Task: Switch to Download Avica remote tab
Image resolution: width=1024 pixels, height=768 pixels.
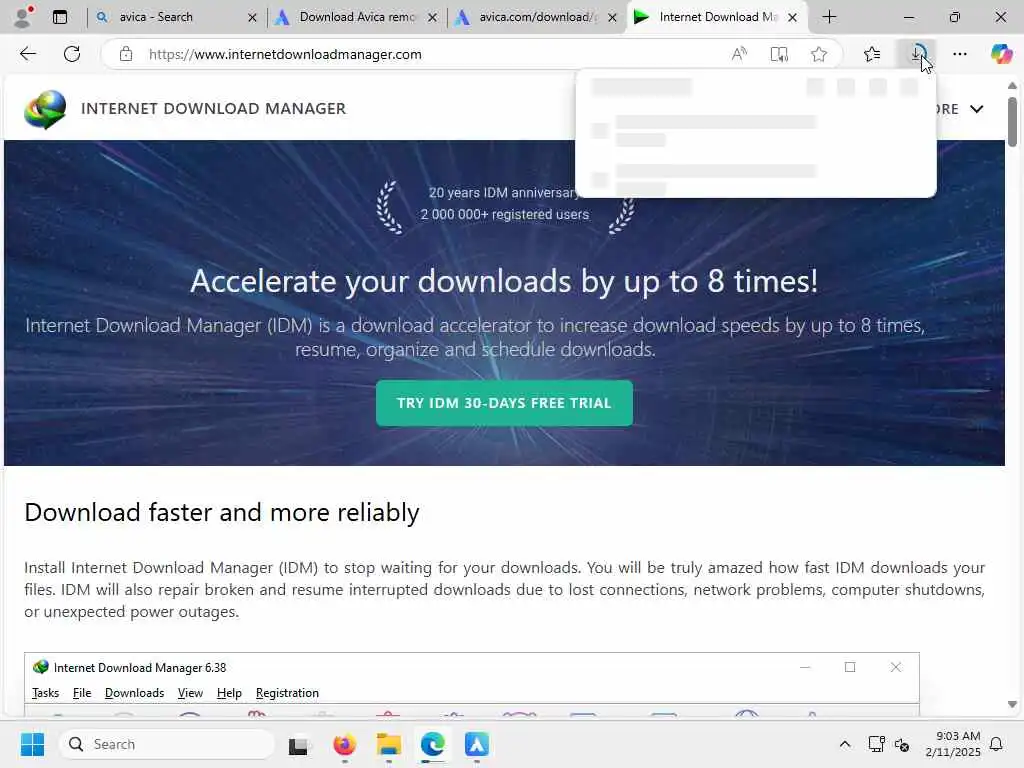Action: click(x=357, y=17)
